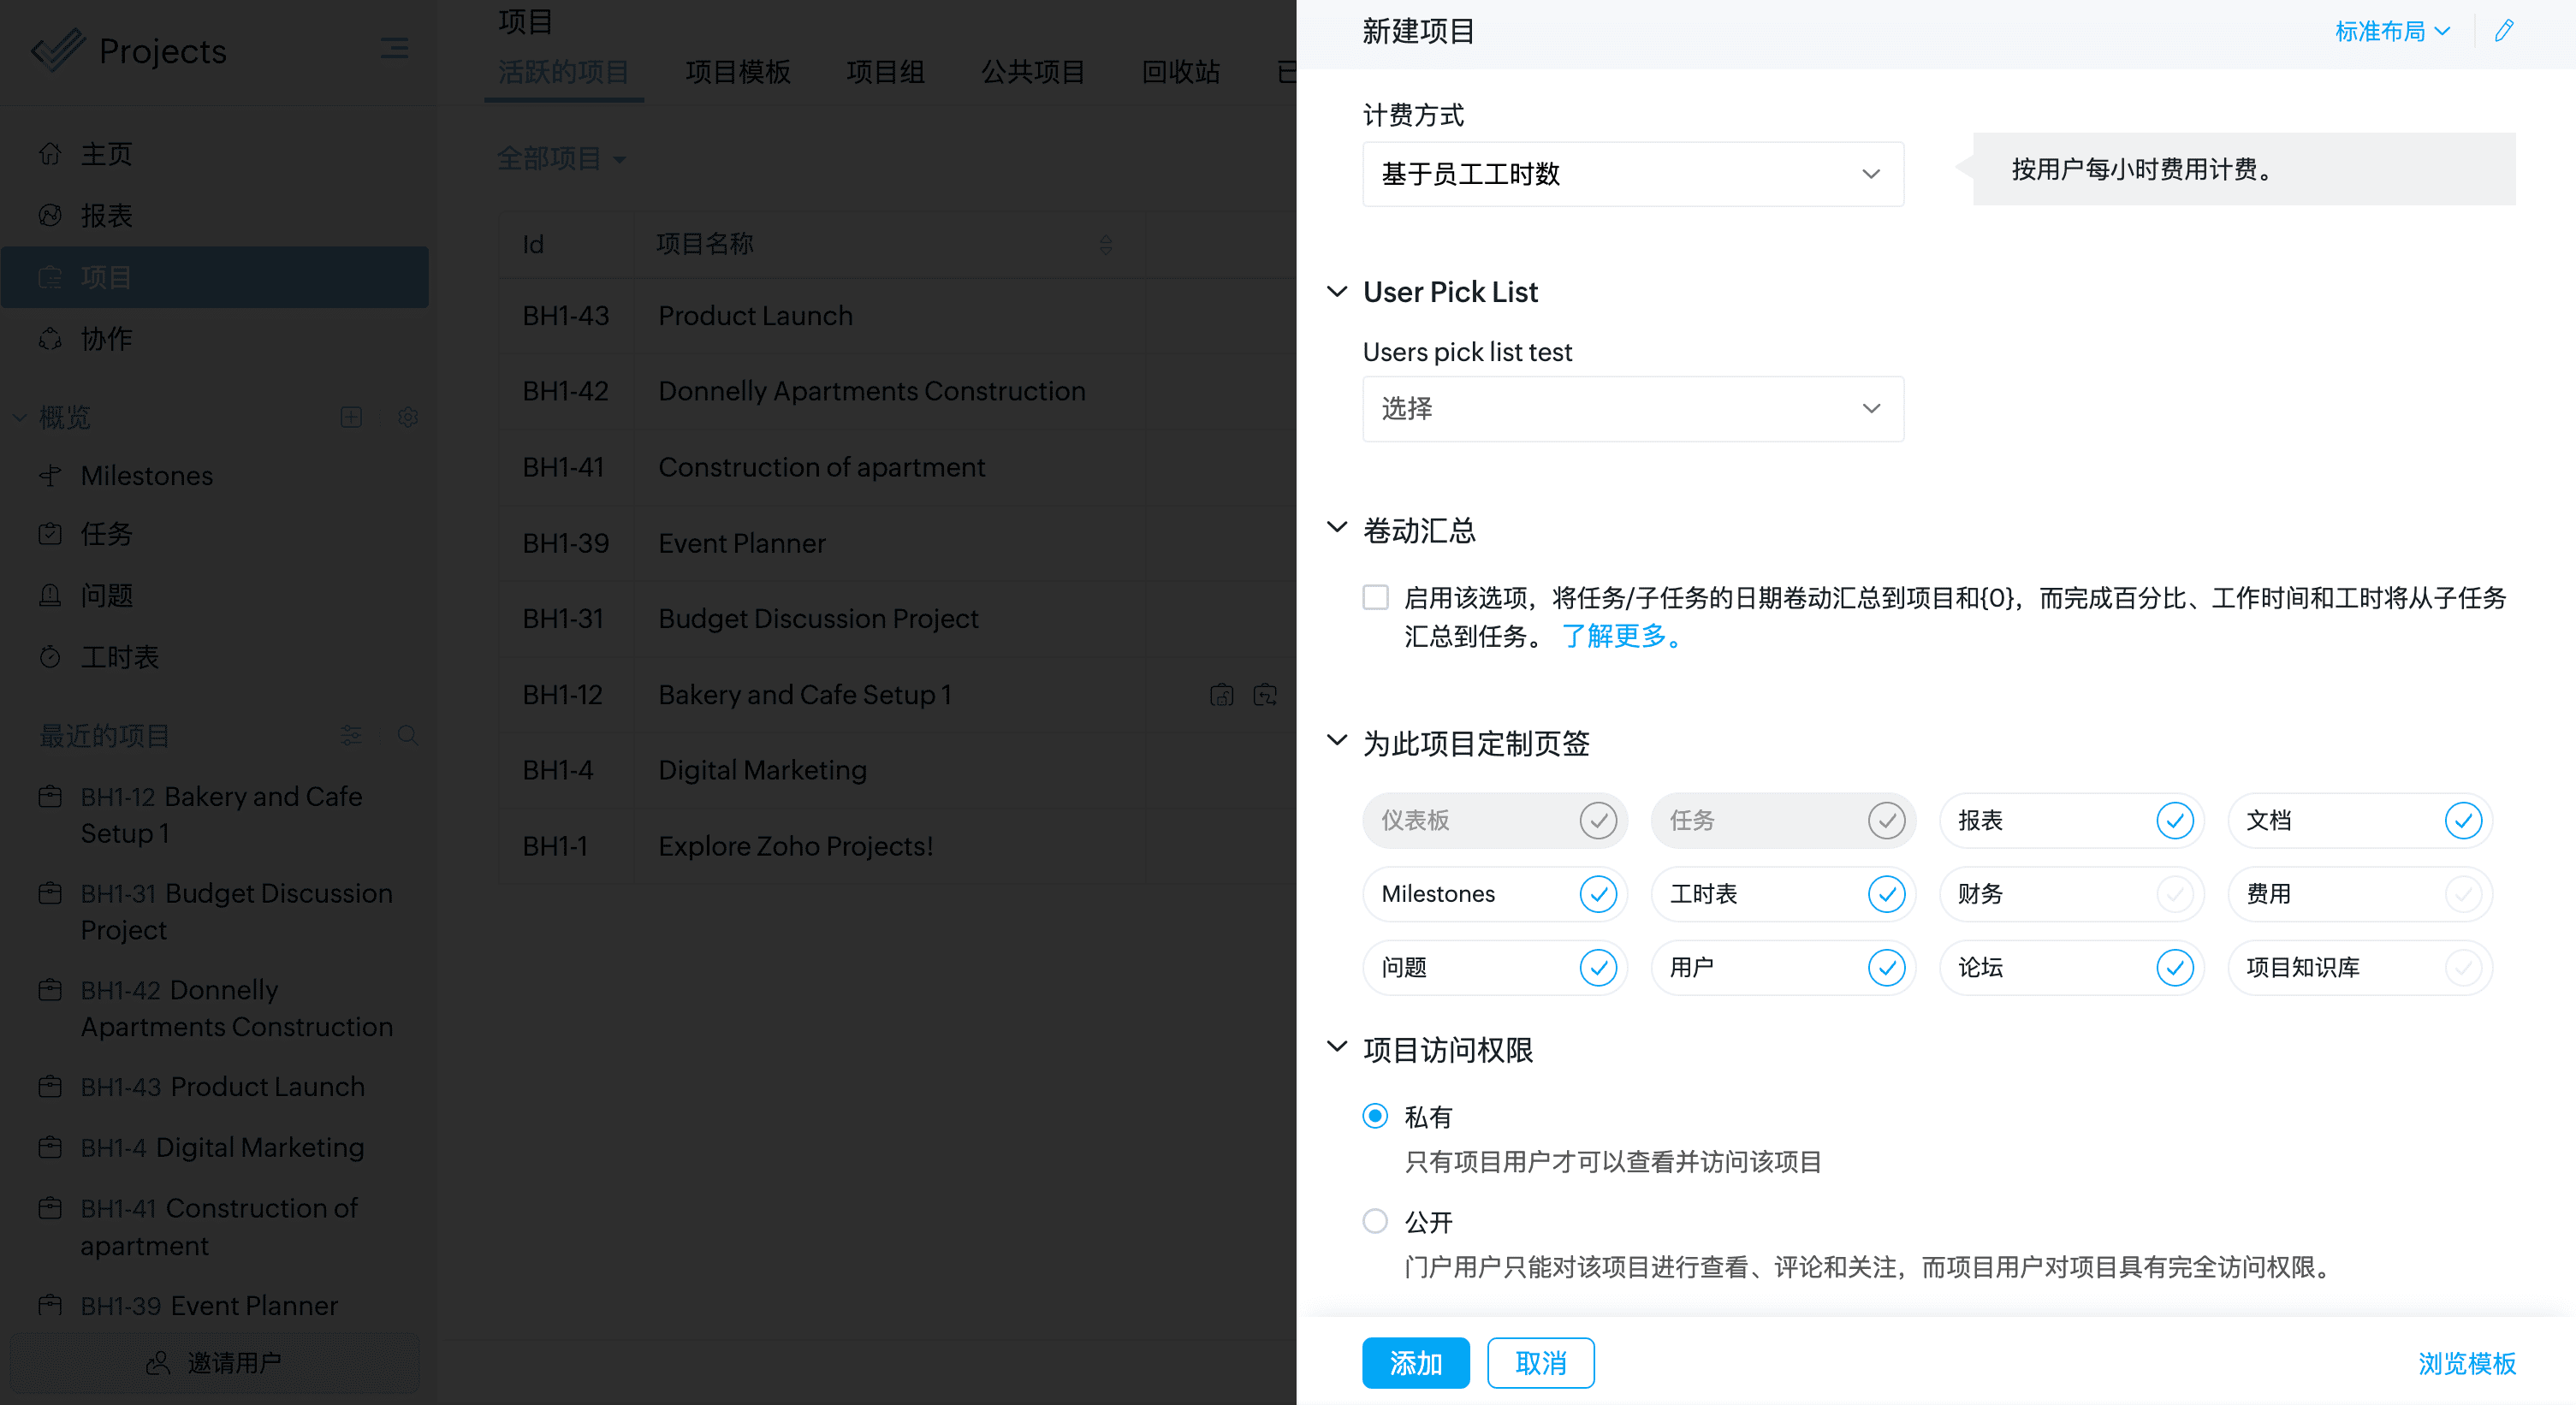Screen dimensions: 2576x1405
Task: Collapse the 项目访问权限 section
Action: pyautogui.click(x=1336, y=1048)
